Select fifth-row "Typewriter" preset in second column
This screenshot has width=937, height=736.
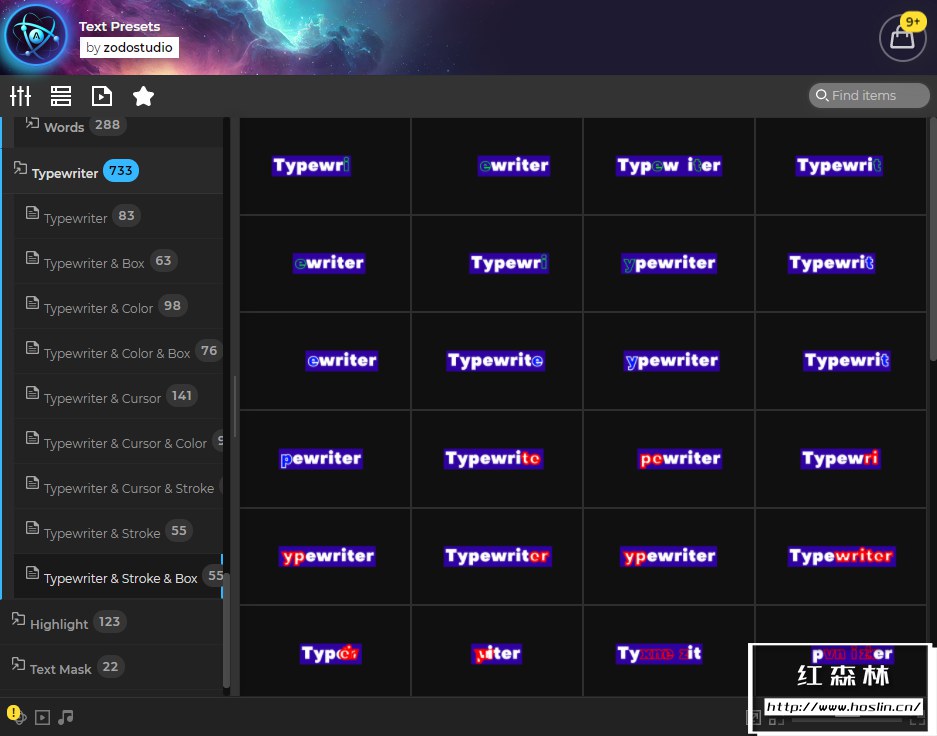coord(497,556)
